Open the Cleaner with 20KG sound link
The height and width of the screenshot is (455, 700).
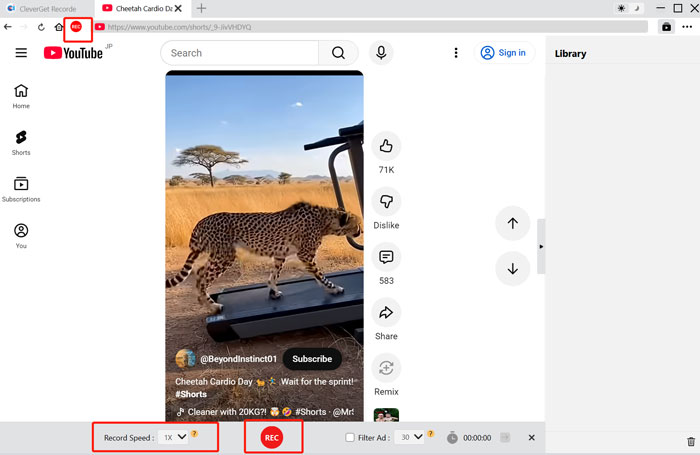pyautogui.click(x=265, y=412)
